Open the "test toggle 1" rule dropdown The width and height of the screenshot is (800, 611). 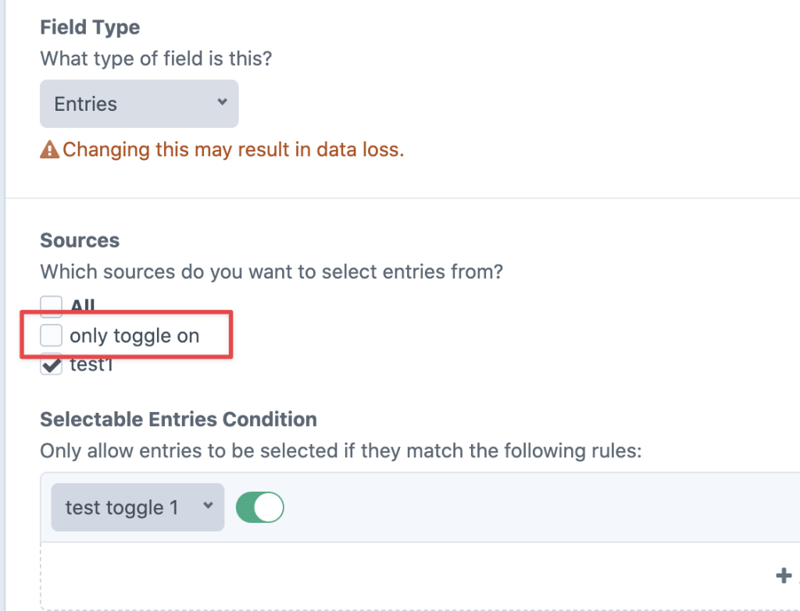click(x=137, y=508)
